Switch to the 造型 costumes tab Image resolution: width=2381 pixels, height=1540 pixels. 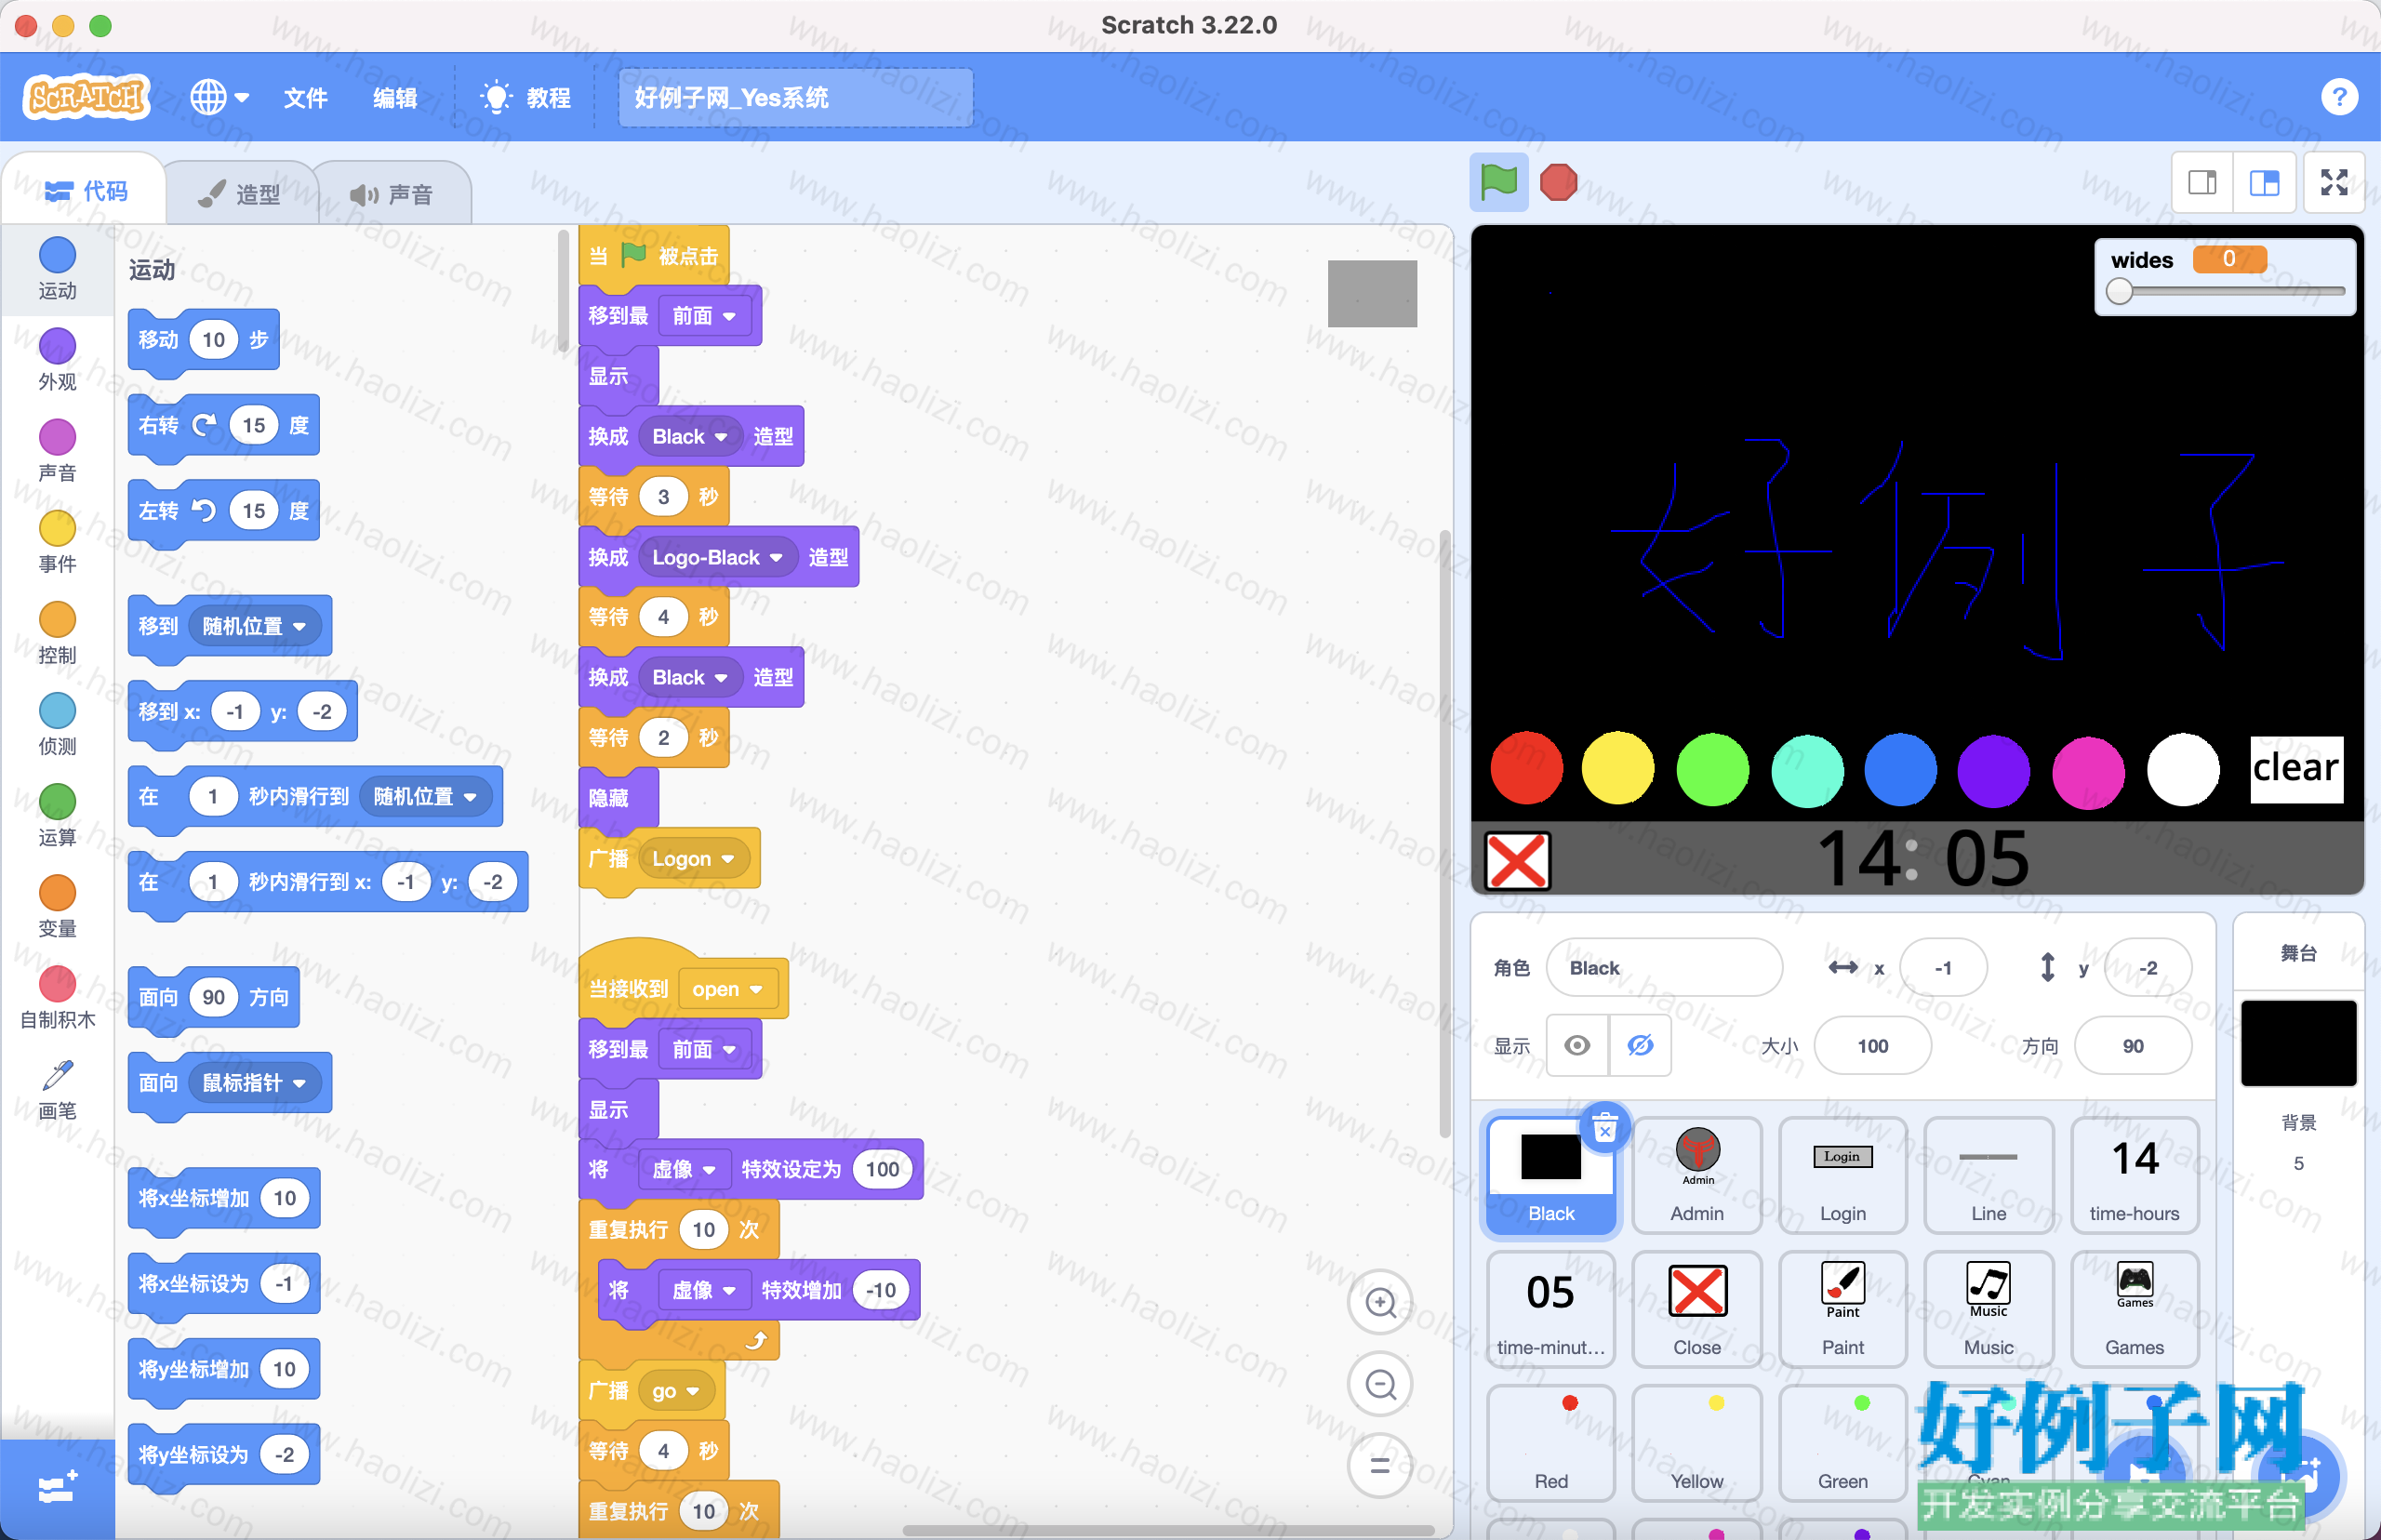pyautogui.click(x=240, y=193)
